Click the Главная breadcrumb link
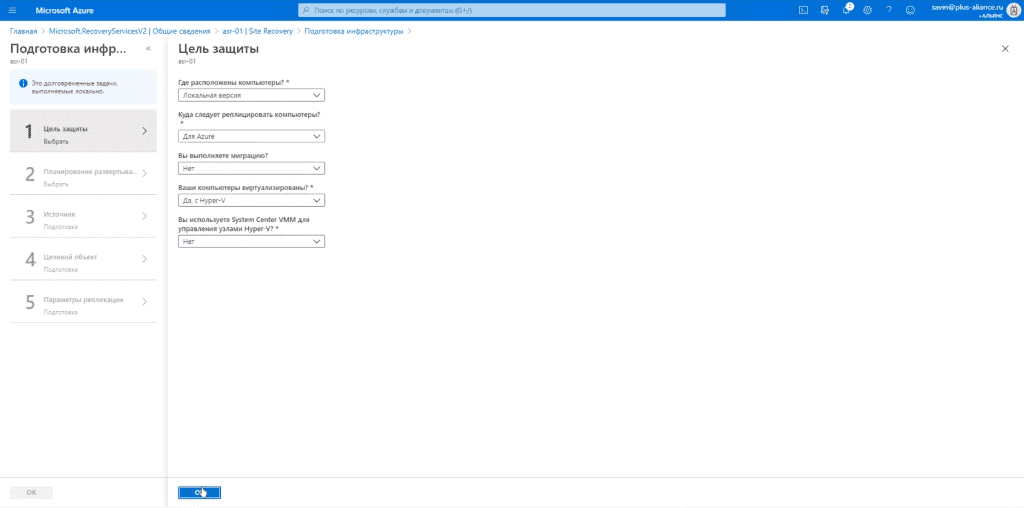Image resolution: width=1024 pixels, height=508 pixels. click(23, 31)
